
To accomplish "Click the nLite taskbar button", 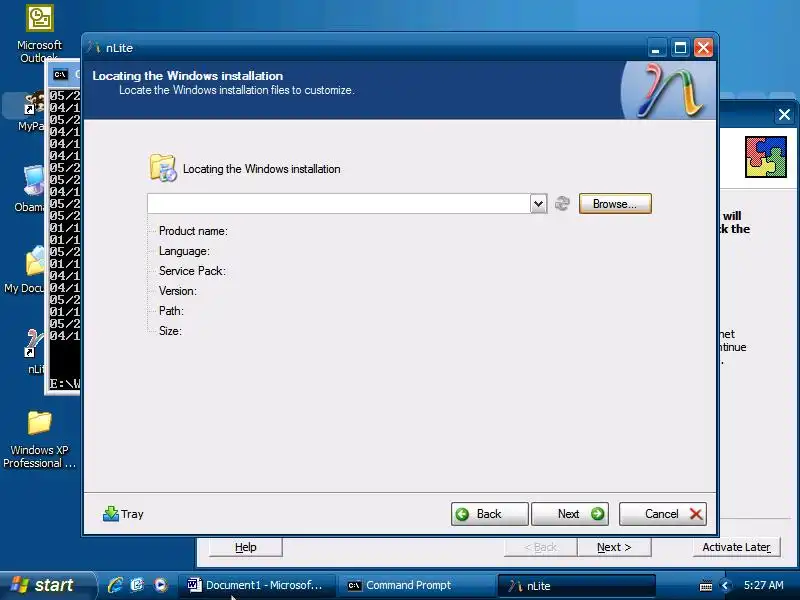I will (576, 585).
